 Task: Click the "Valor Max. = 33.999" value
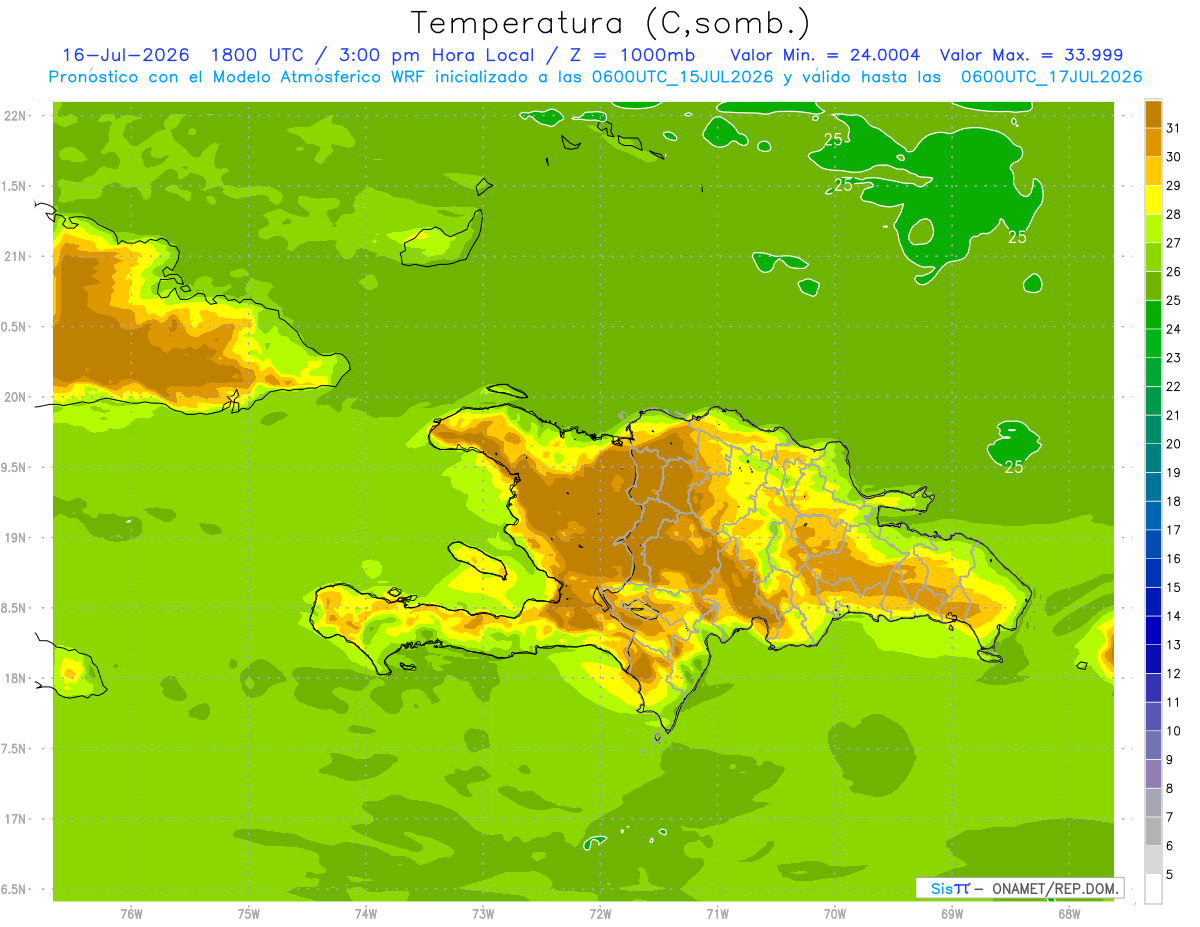(1031, 55)
